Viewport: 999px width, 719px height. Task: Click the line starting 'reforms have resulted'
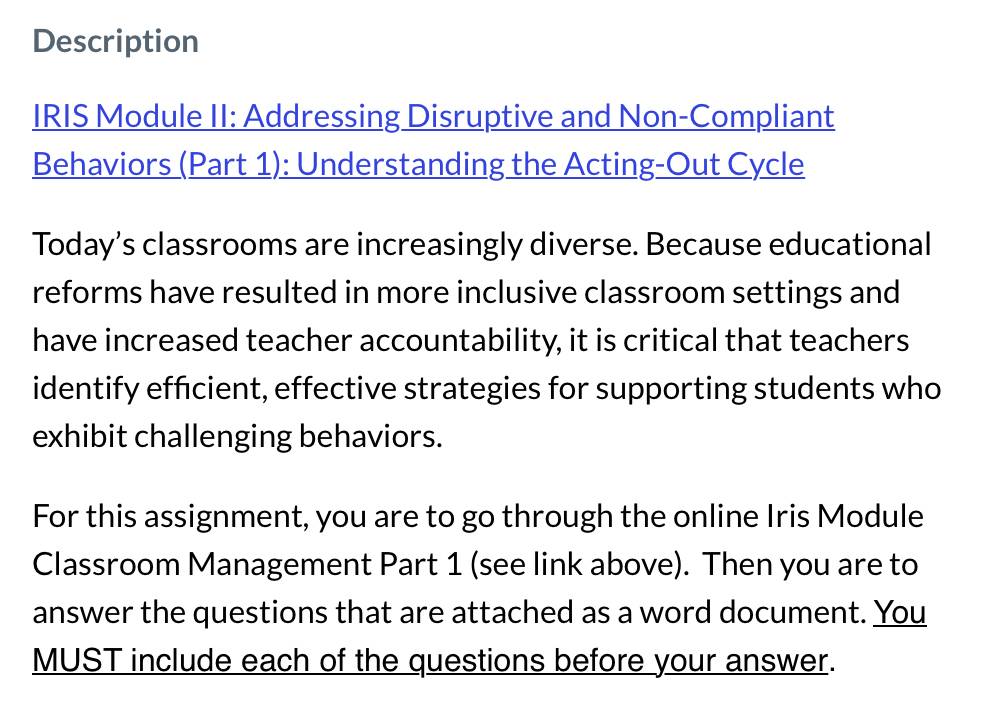tap(466, 293)
